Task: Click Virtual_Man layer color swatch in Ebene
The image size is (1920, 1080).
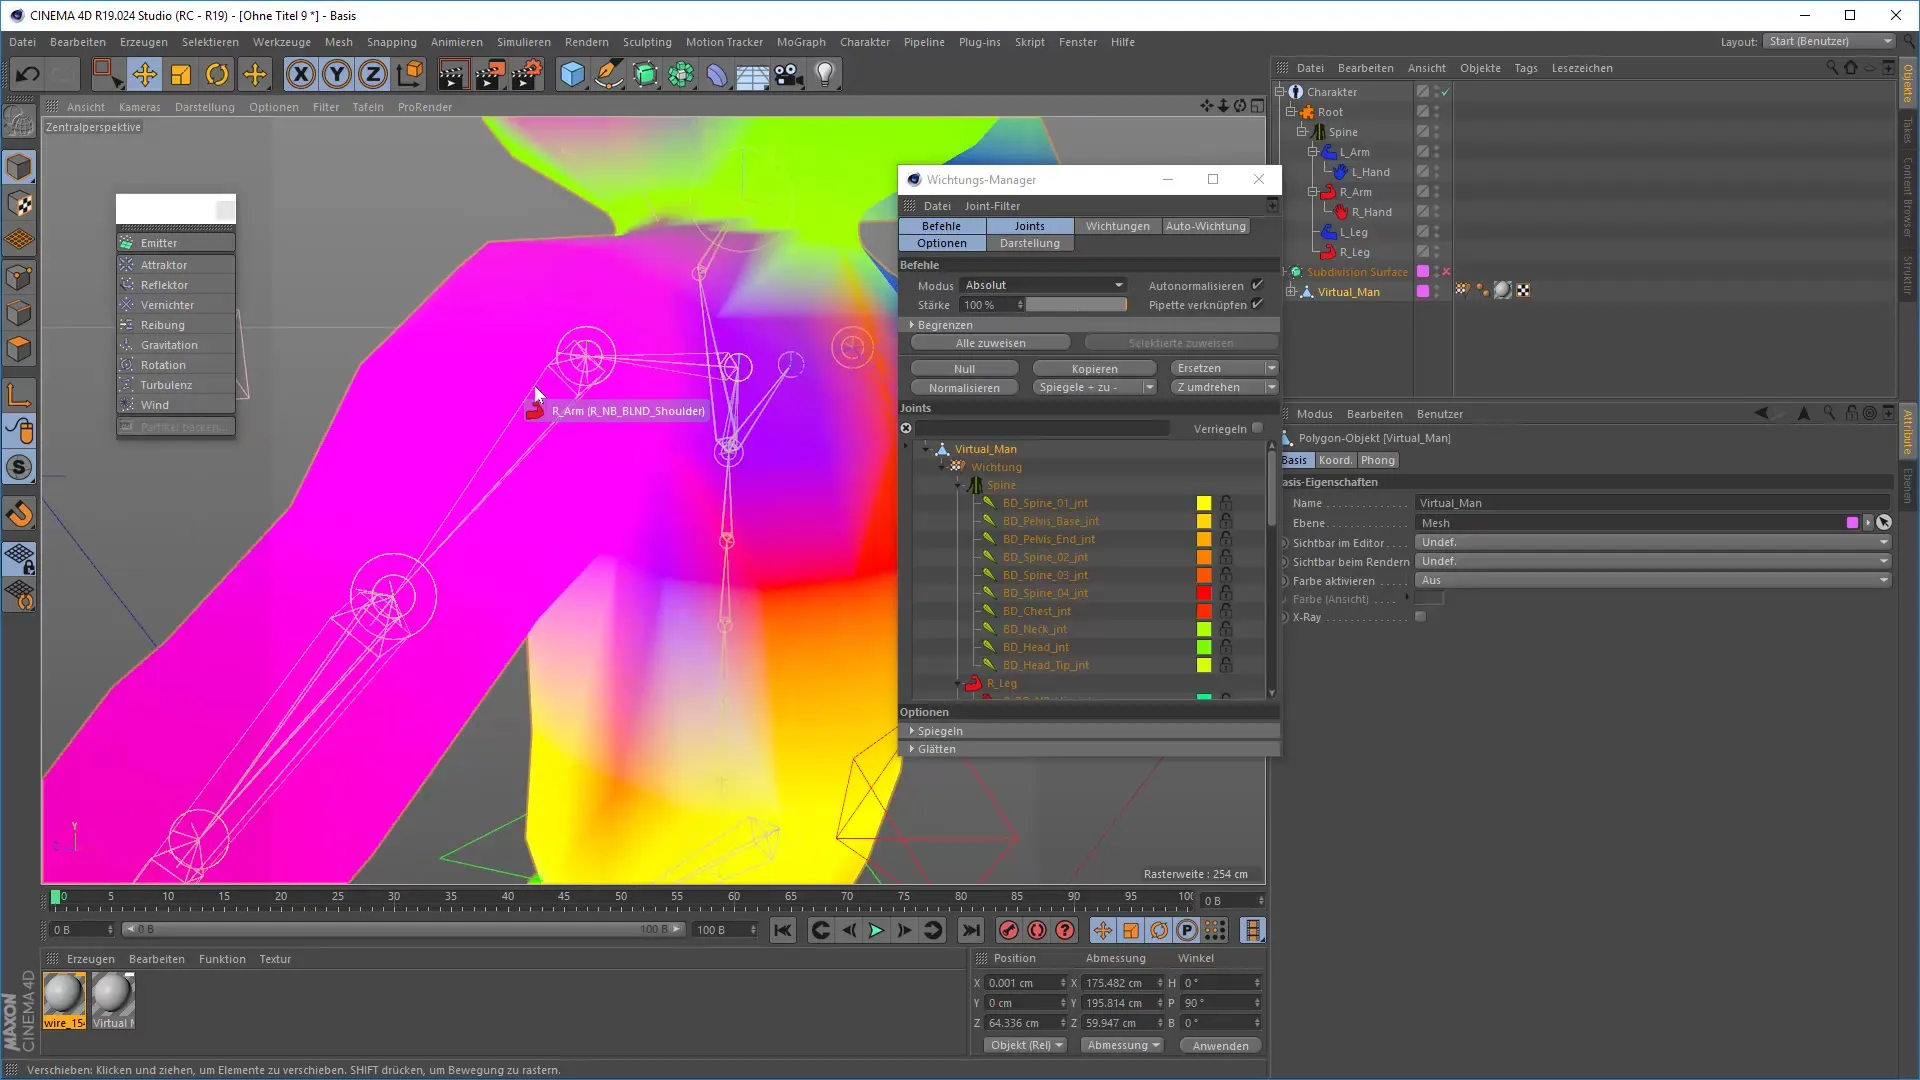Action: pyautogui.click(x=1852, y=523)
